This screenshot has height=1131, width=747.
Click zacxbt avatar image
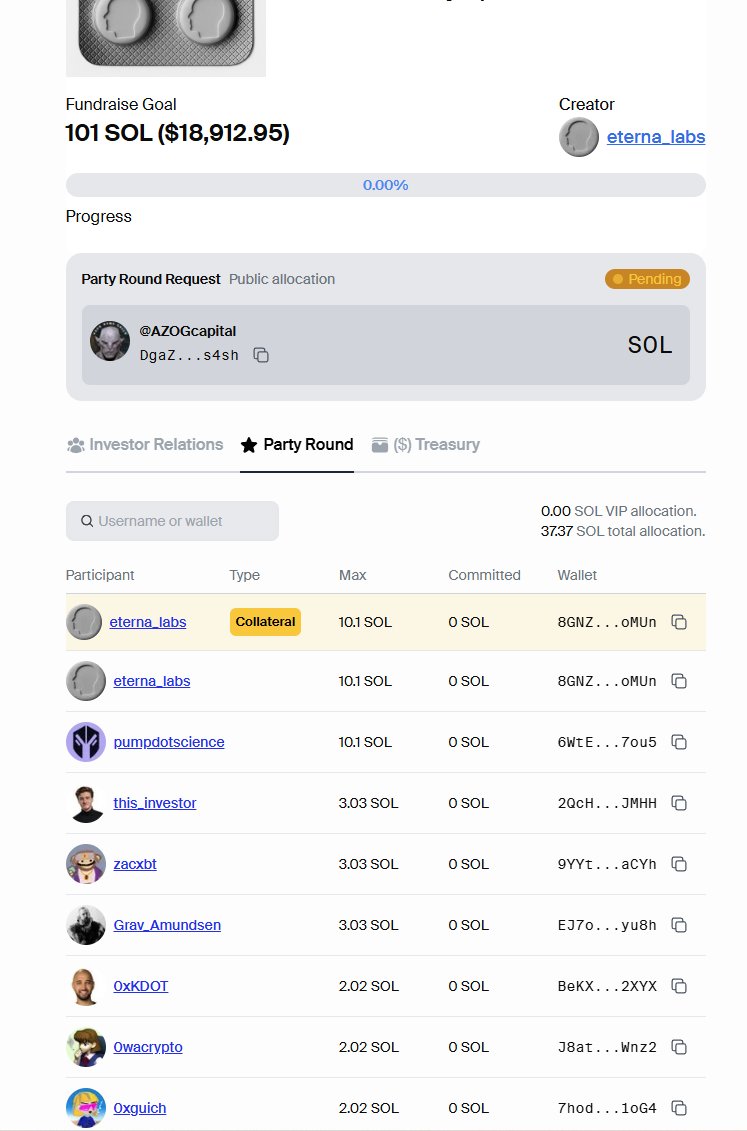[86, 864]
